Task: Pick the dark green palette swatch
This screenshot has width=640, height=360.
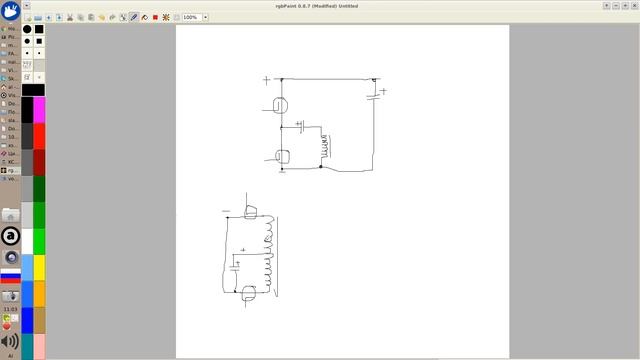Action: coord(39,189)
